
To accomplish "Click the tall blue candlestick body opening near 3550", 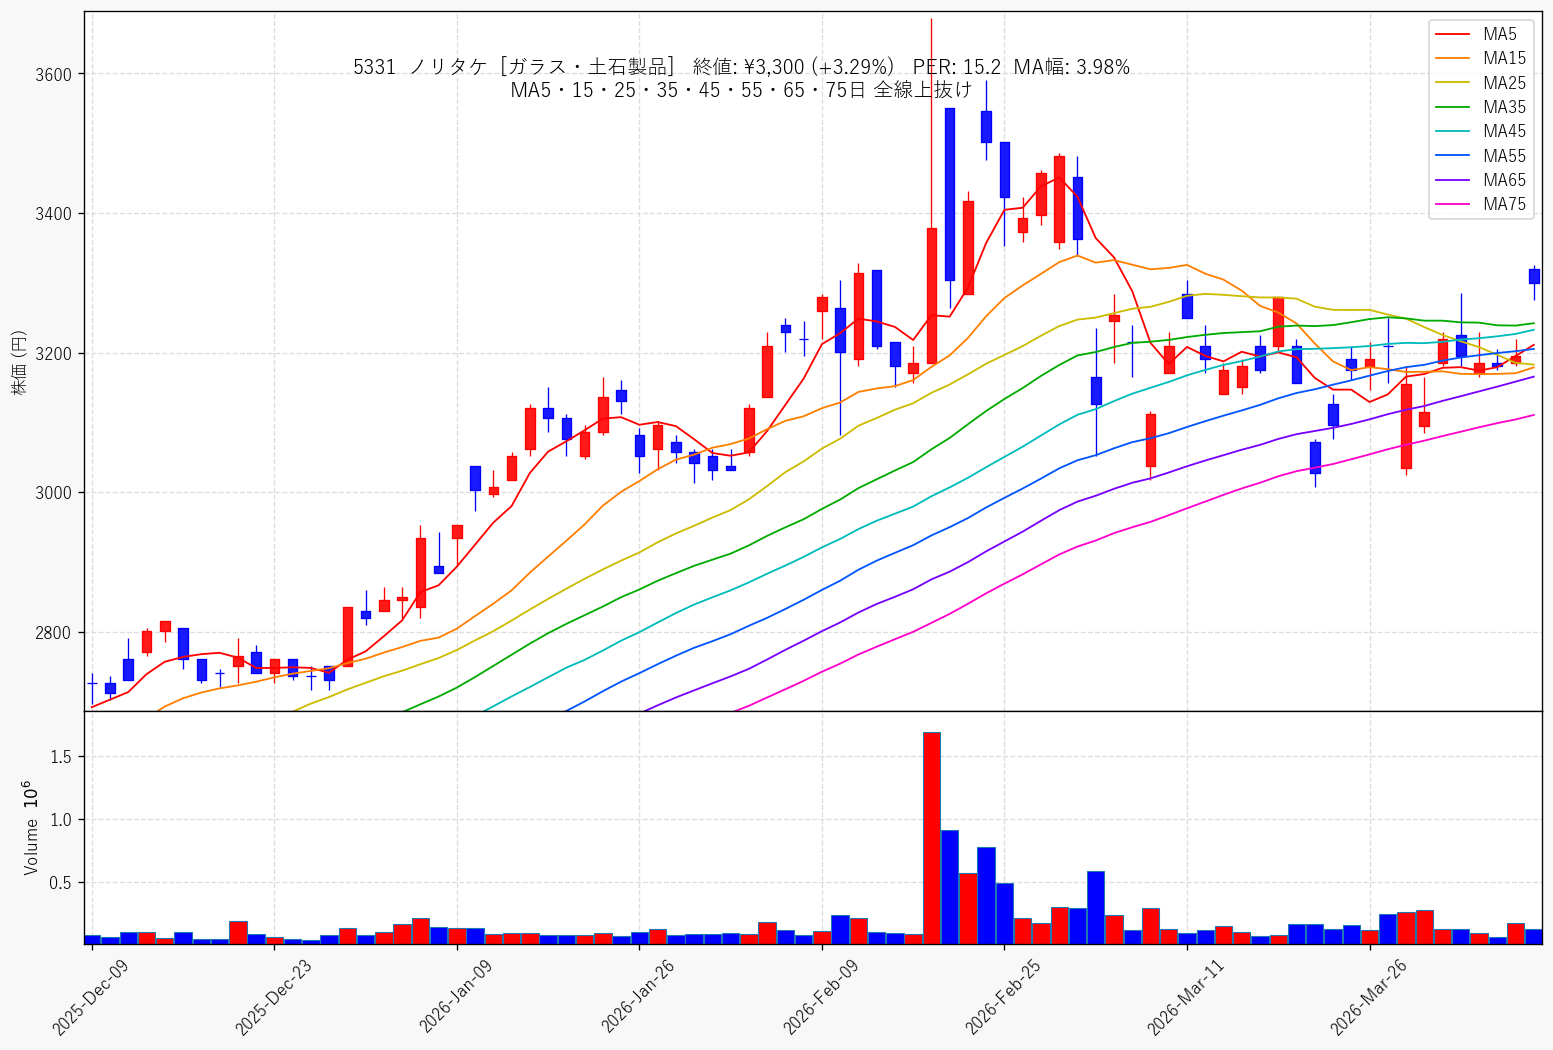I will tap(949, 194).
